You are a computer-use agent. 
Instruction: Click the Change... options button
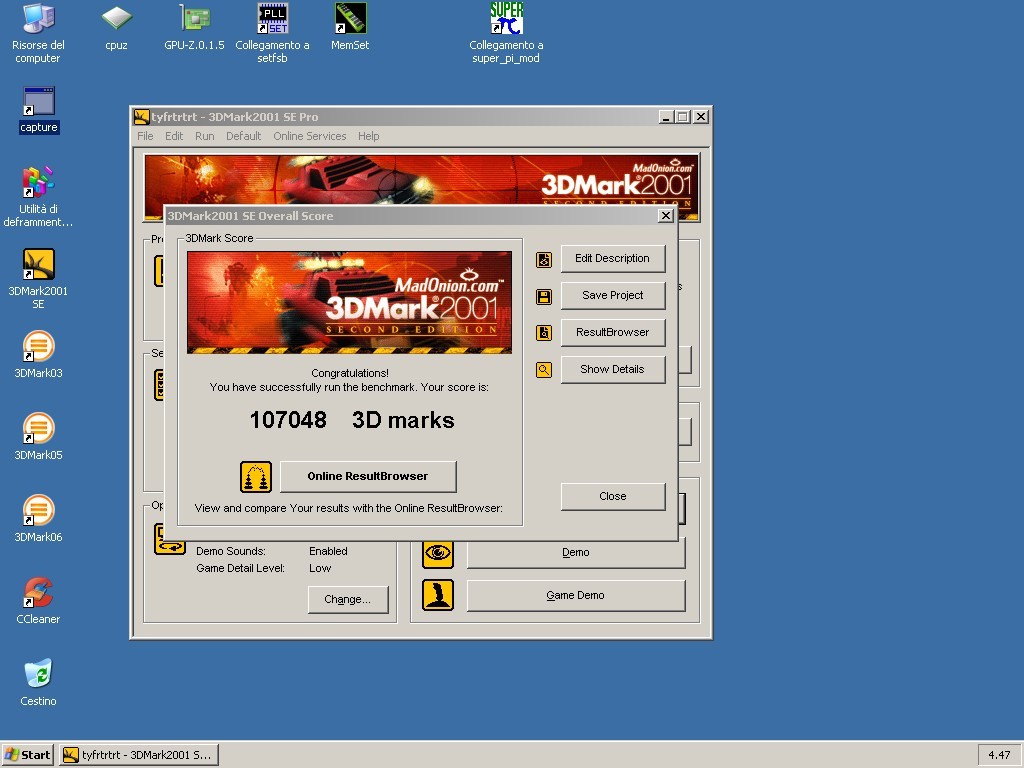(347, 600)
